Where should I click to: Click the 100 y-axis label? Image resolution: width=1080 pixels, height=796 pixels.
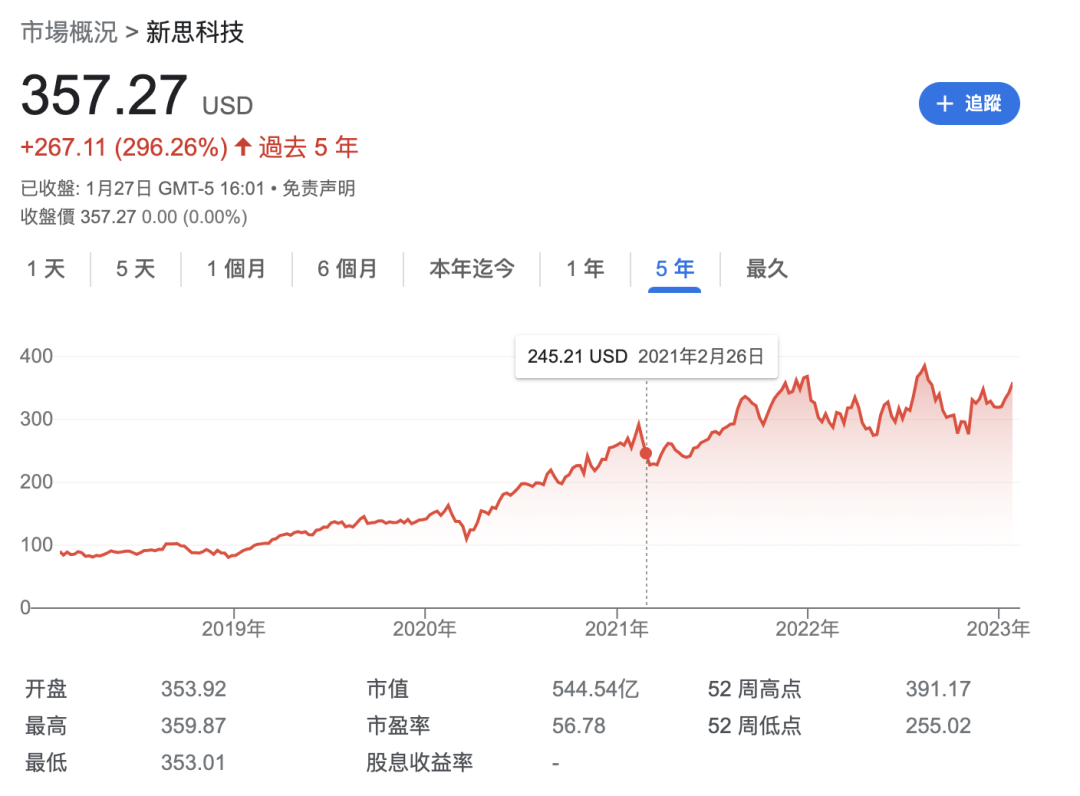[x=37, y=545]
